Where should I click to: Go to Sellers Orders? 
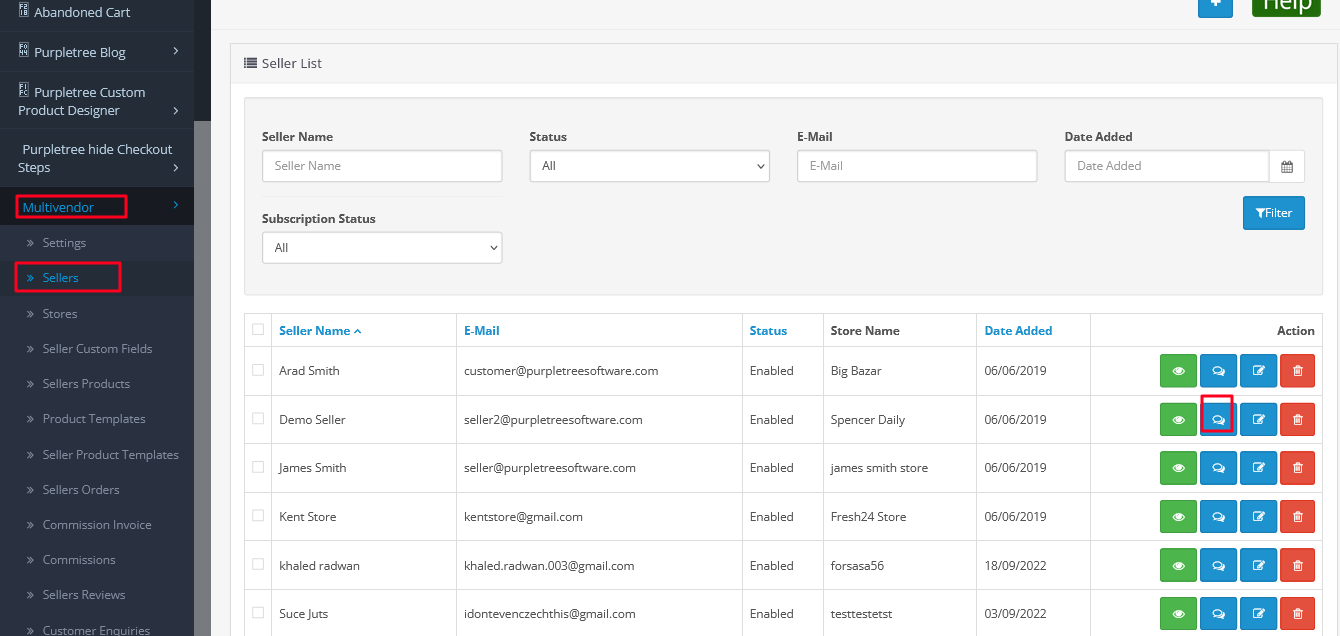tap(81, 490)
